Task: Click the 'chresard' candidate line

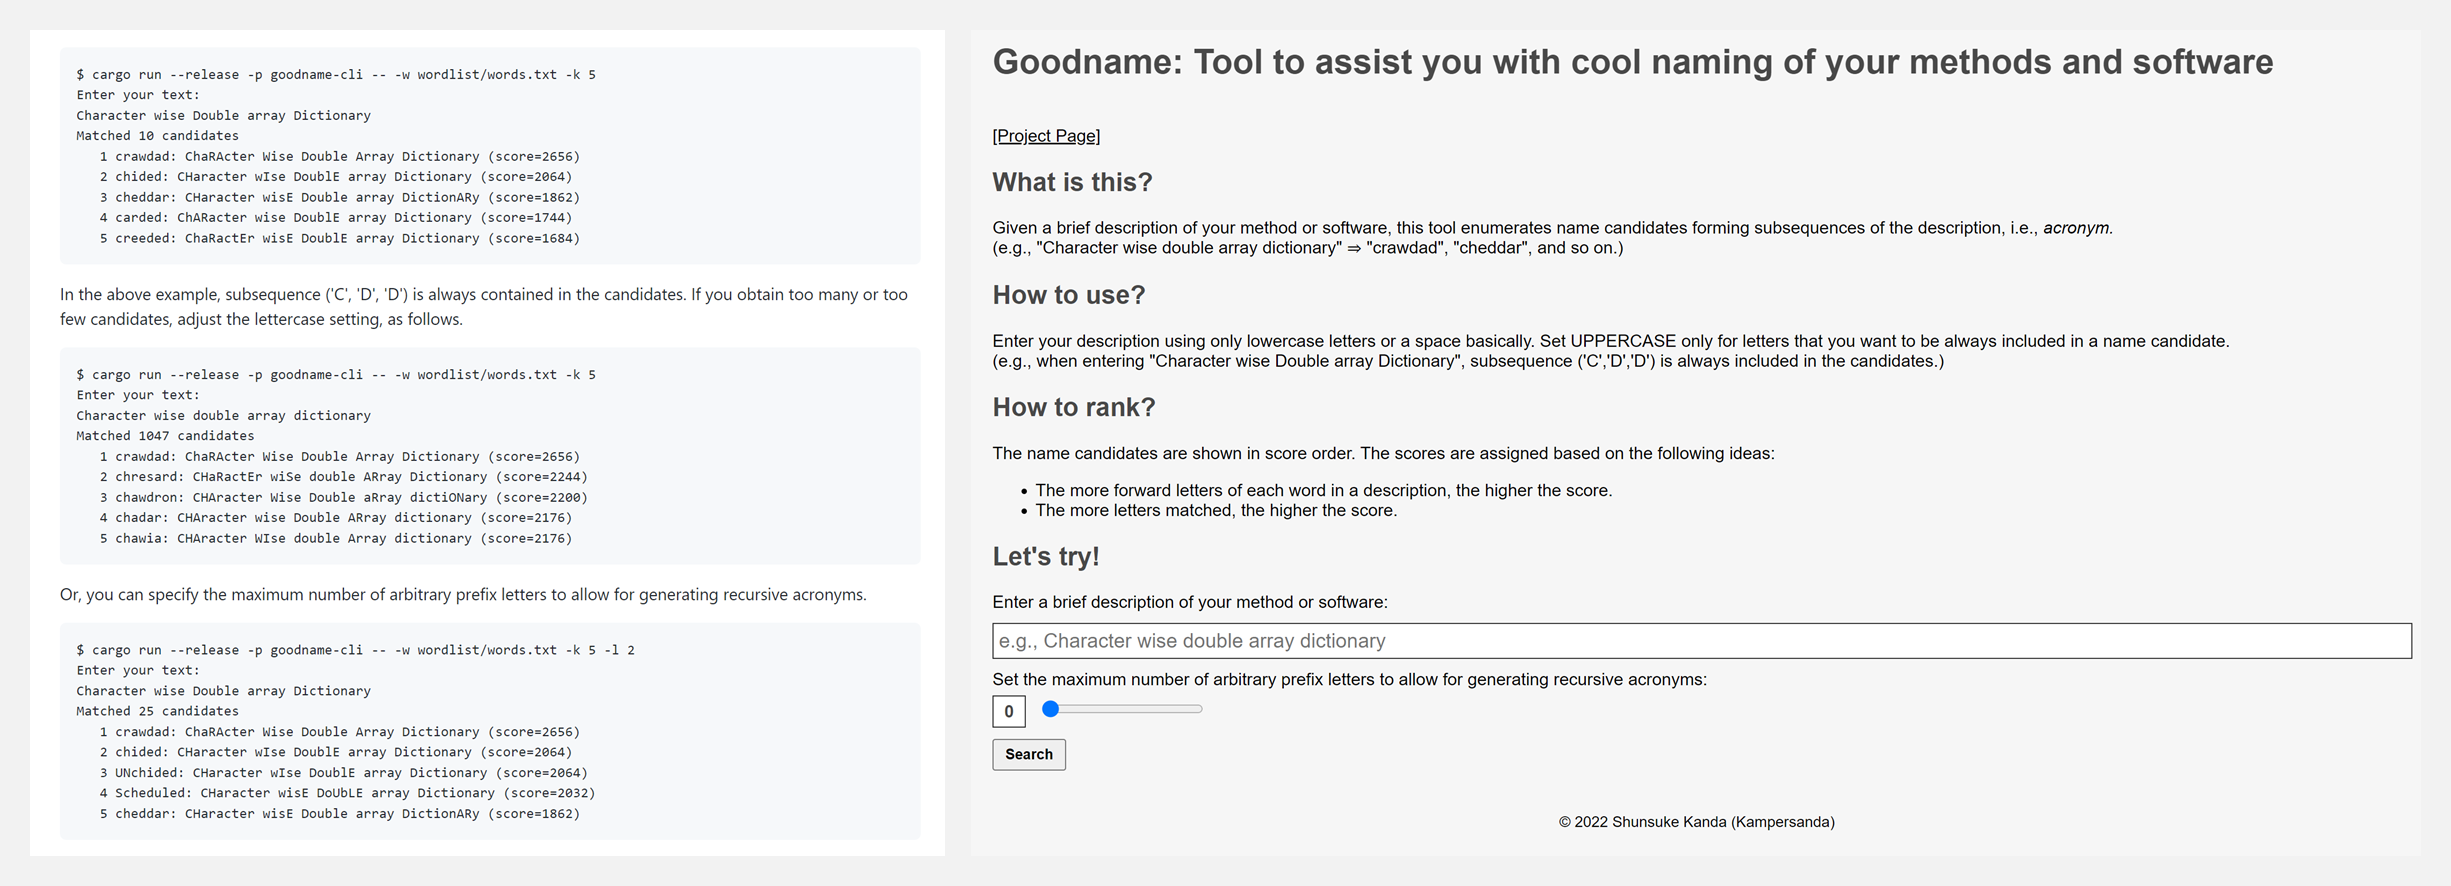Action: click(344, 477)
